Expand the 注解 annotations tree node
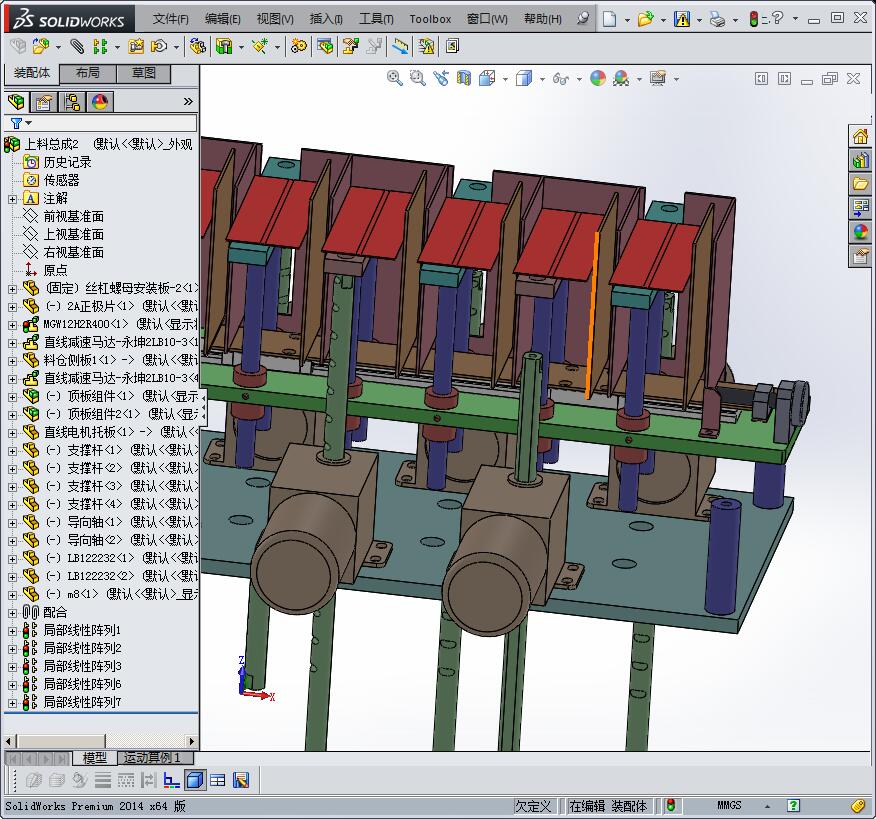Viewport: 876px width, 819px height. (12, 199)
